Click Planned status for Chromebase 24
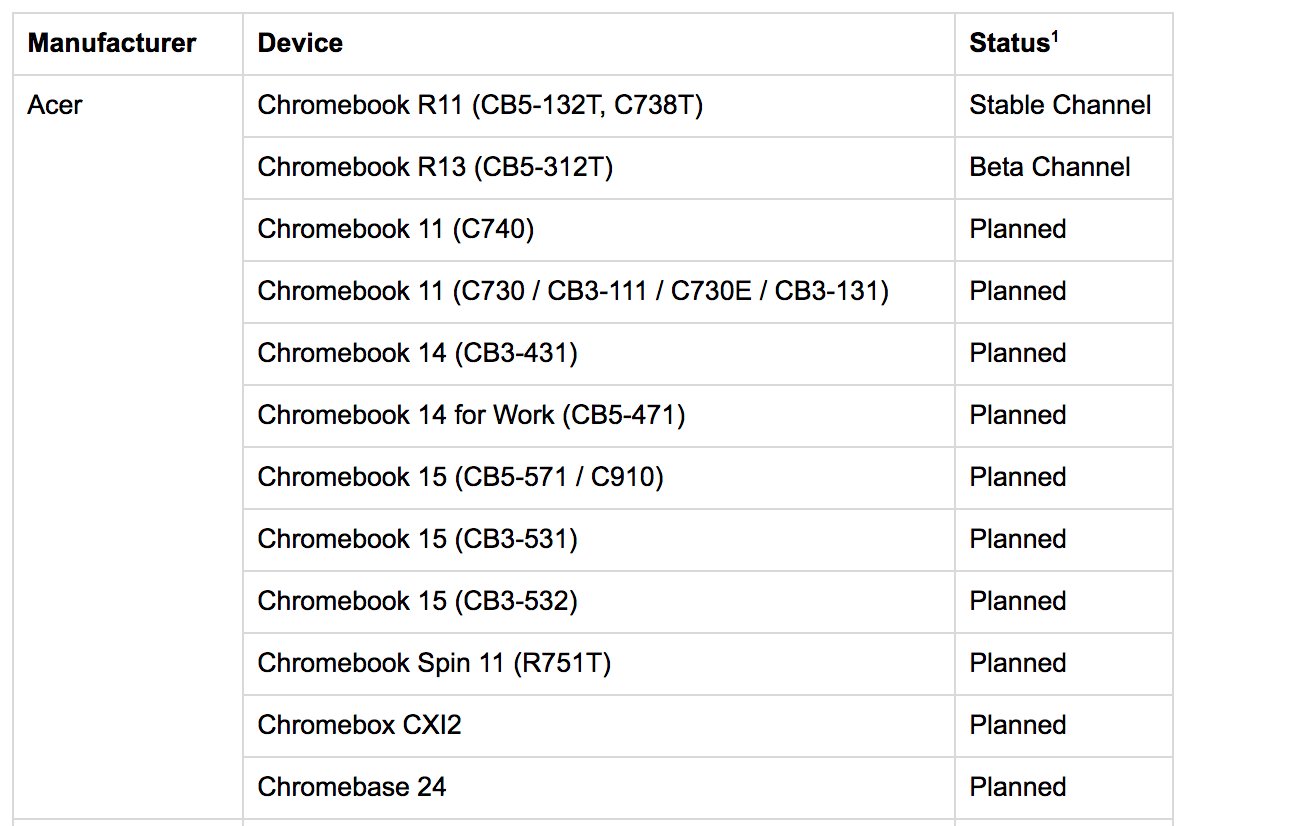This screenshot has width=1314, height=826. (1017, 787)
